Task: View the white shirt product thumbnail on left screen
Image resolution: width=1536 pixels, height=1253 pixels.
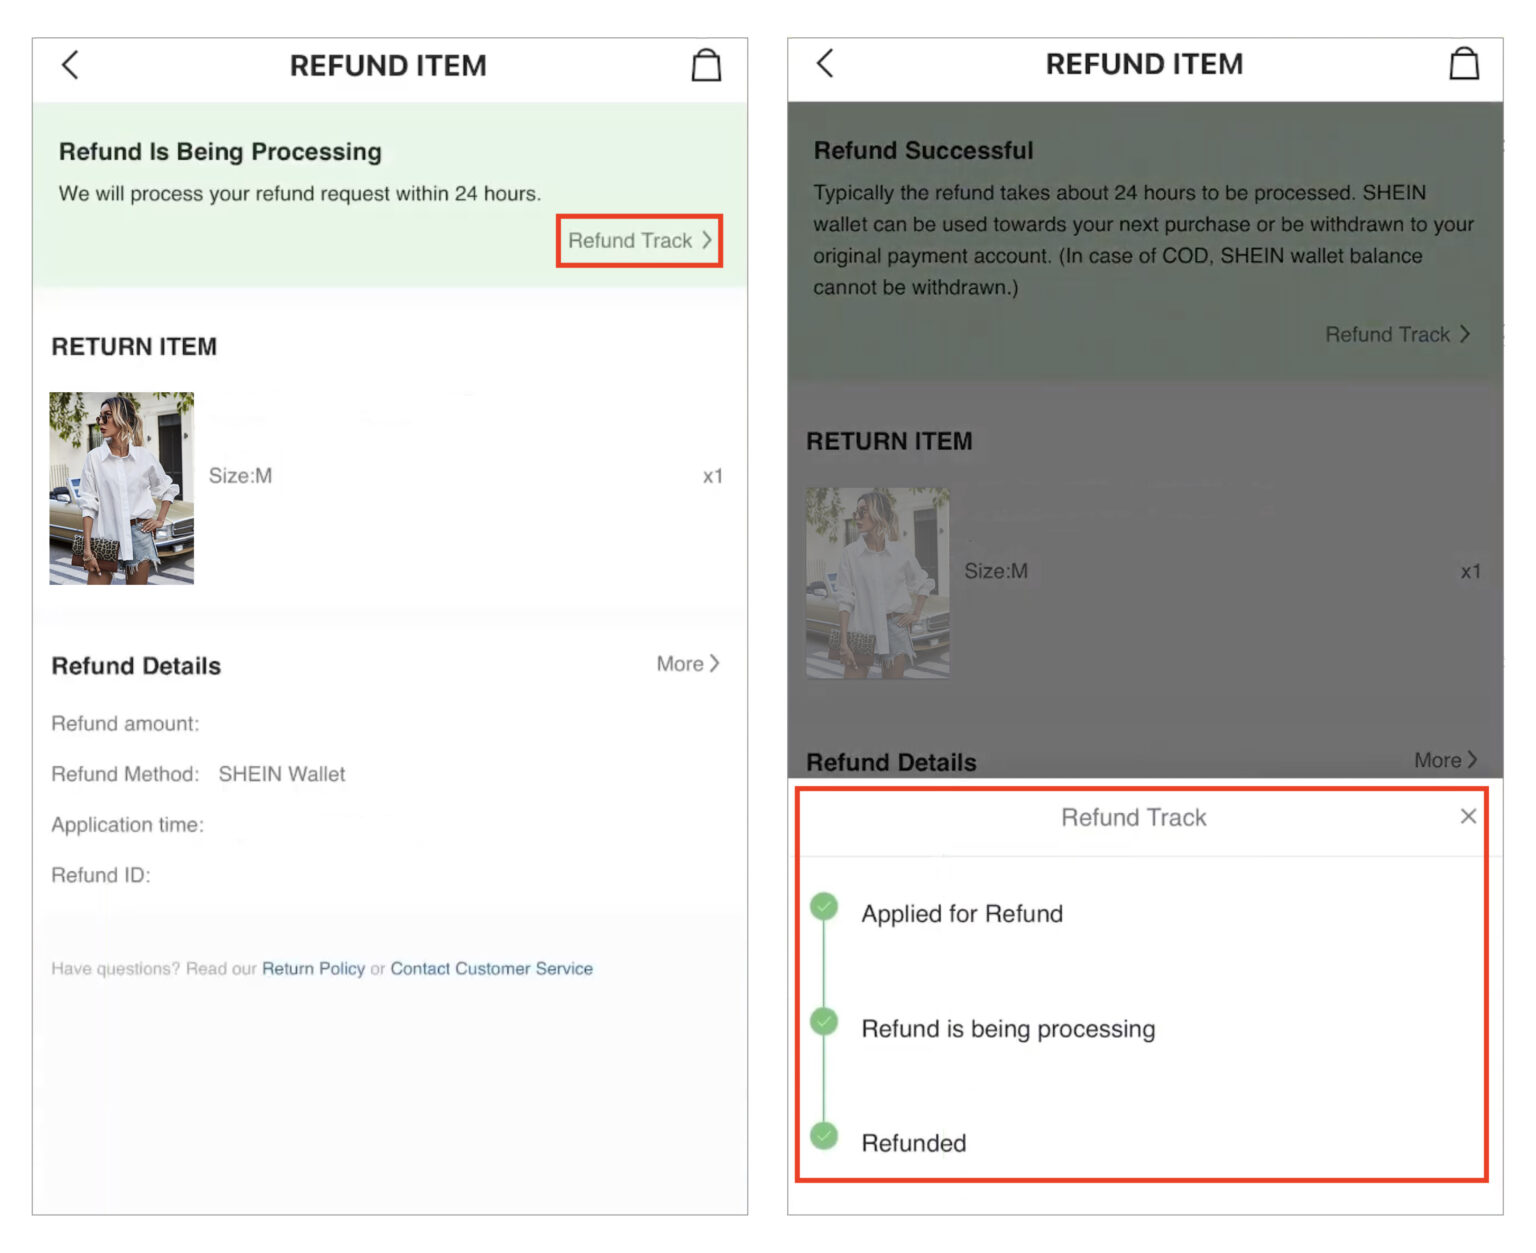Action: click(122, 487)
